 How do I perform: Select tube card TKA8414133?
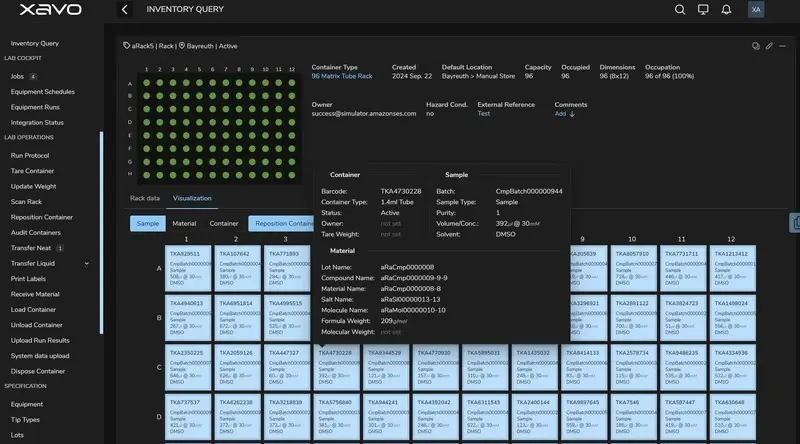click(584, 367)
